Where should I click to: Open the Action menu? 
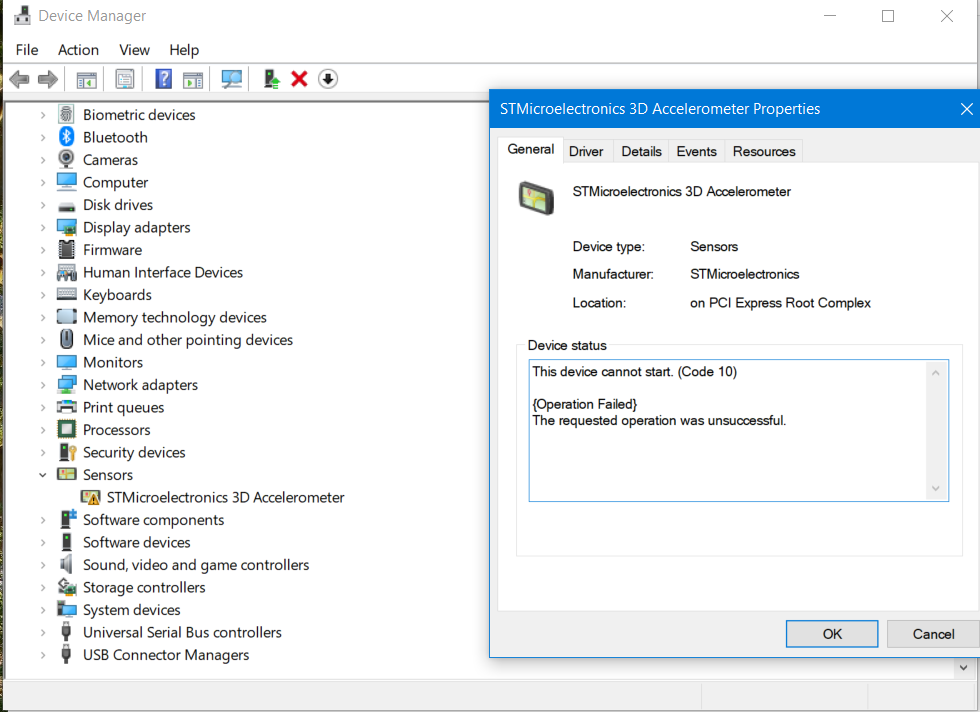tap(78, 50)
